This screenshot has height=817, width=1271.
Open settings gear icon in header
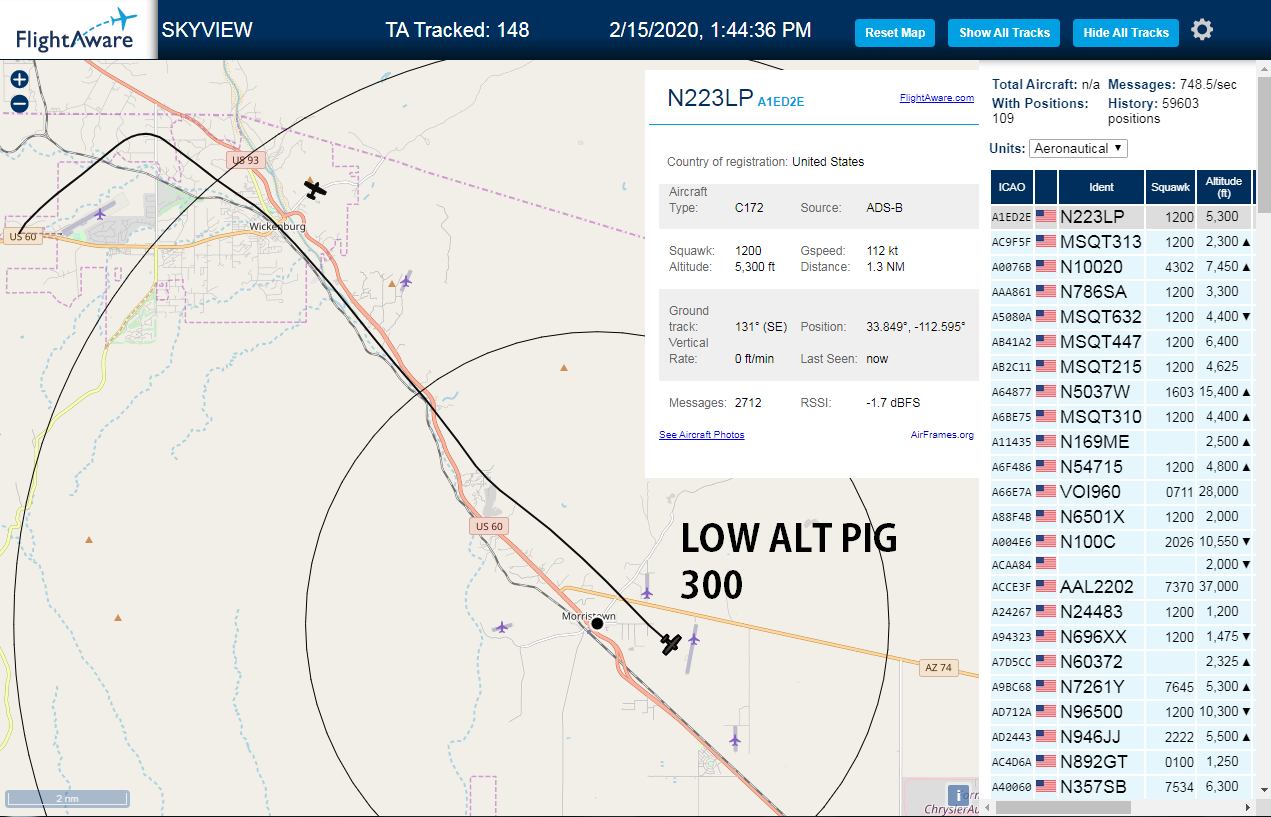coord(1202,30)
